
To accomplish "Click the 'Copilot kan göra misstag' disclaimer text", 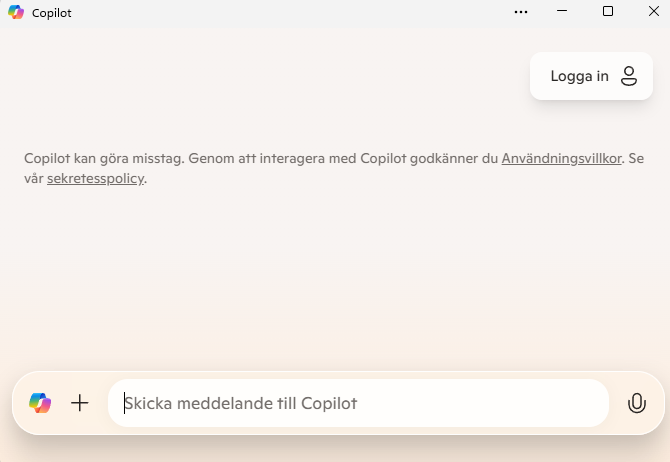I will 104,159.
